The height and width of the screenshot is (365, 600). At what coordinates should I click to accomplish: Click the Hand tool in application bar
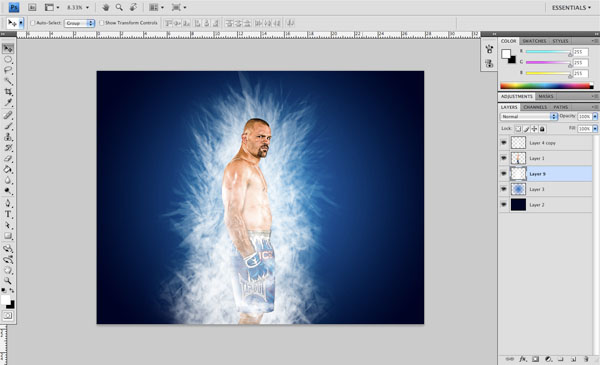(x=106, y=7)
